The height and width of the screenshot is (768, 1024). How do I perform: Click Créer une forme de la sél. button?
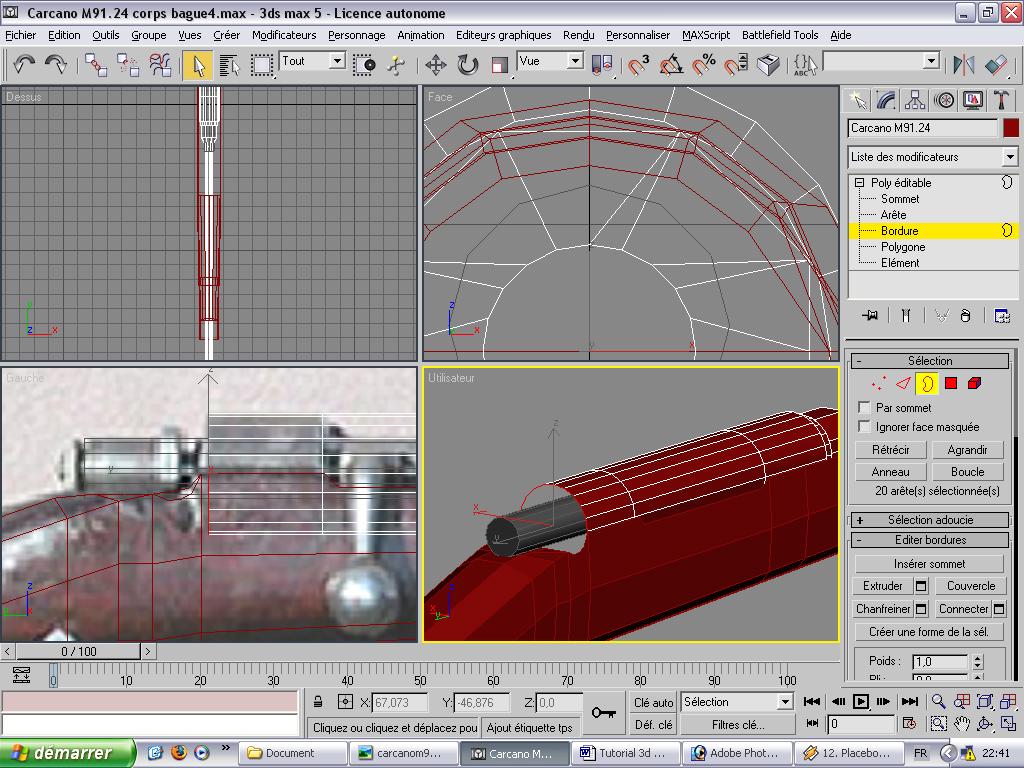[x=929, y=632]
